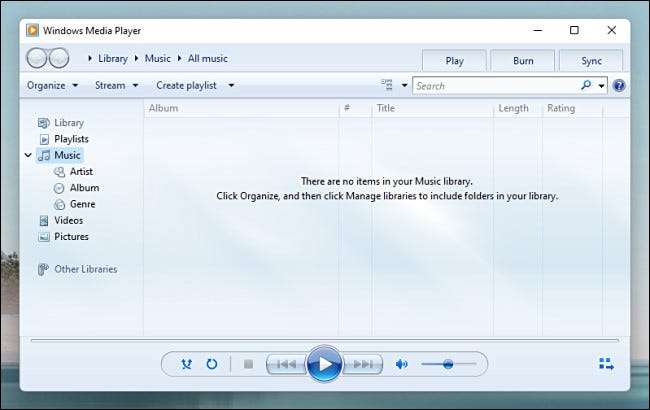Open the Help question mark icon
650x410 pixels.
click(x=619, y=86)
